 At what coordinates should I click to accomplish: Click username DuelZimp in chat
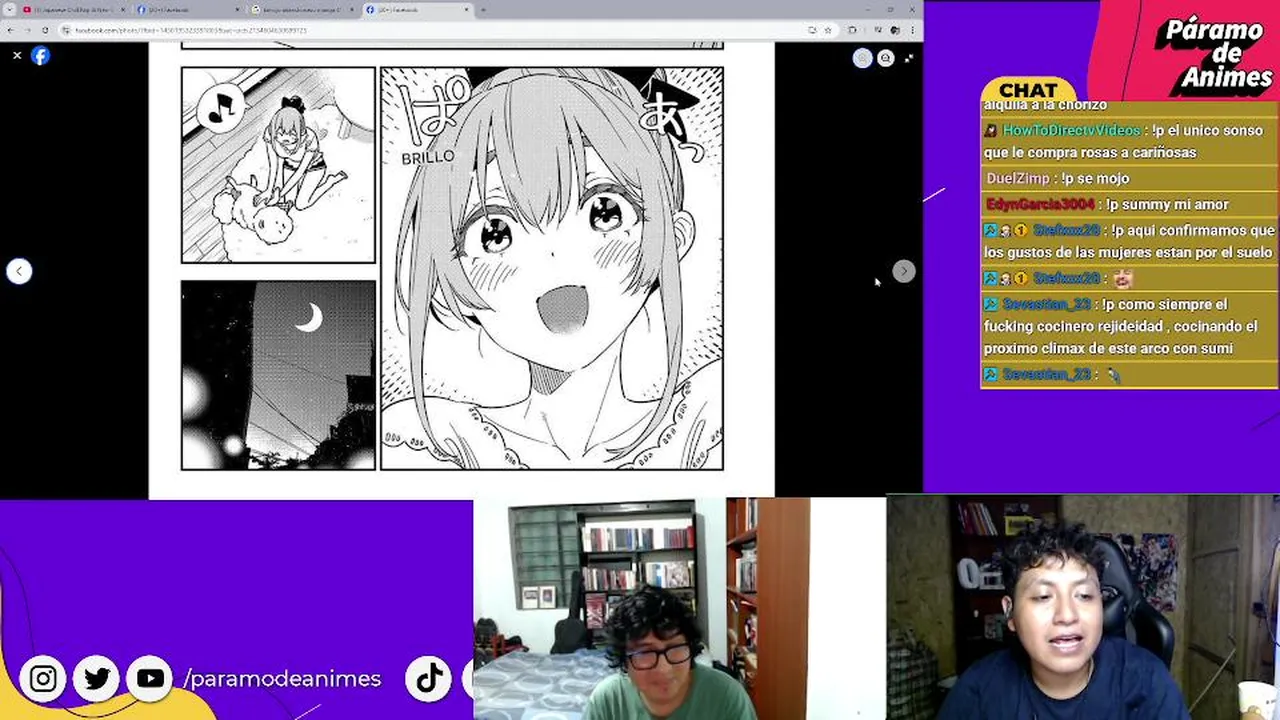click(1018, 178)
